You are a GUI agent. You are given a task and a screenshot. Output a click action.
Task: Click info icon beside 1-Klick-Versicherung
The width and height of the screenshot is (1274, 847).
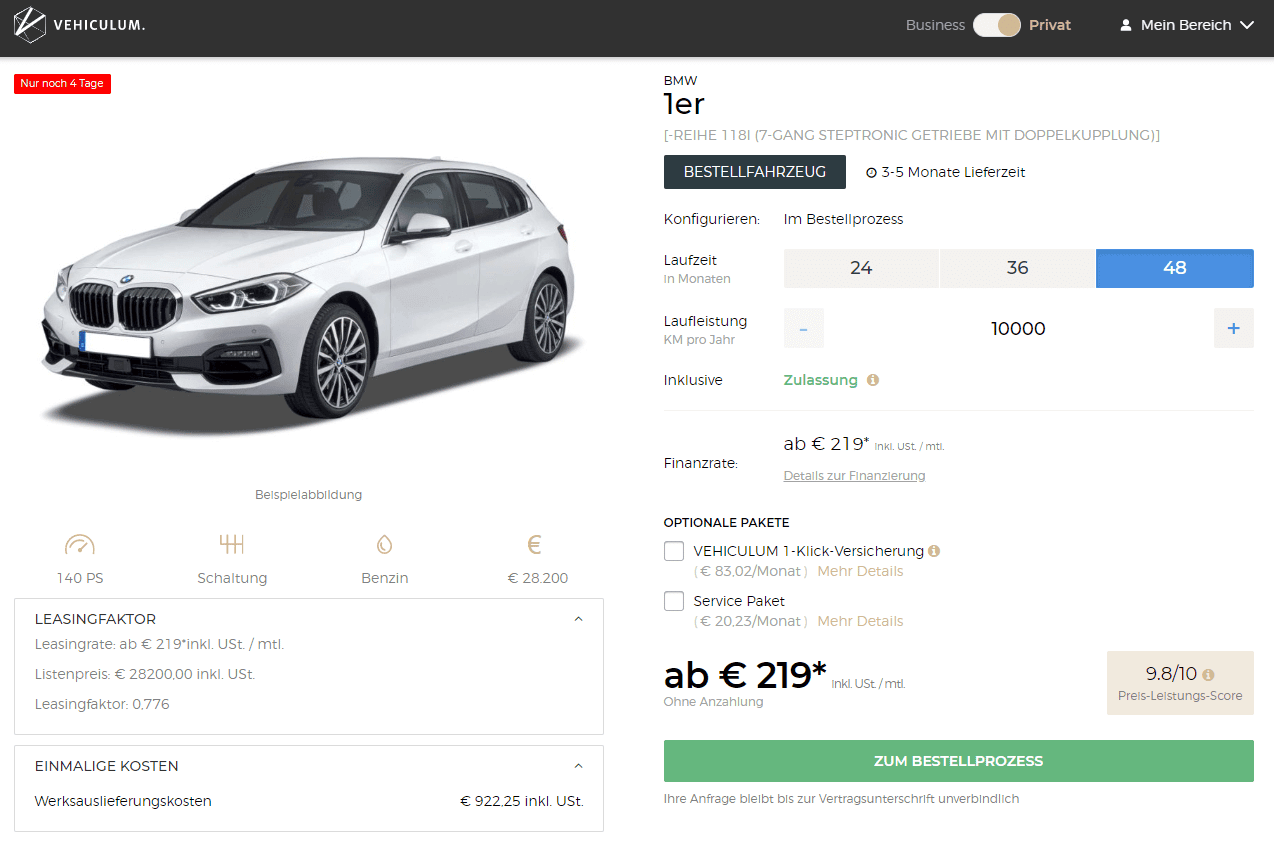(x=934, y=551)
